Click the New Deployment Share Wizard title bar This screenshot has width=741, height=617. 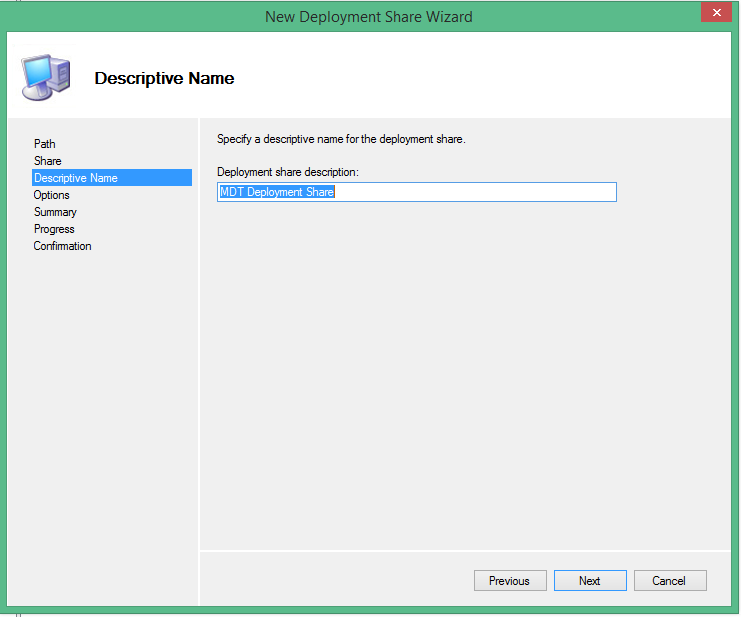[369, 16]
